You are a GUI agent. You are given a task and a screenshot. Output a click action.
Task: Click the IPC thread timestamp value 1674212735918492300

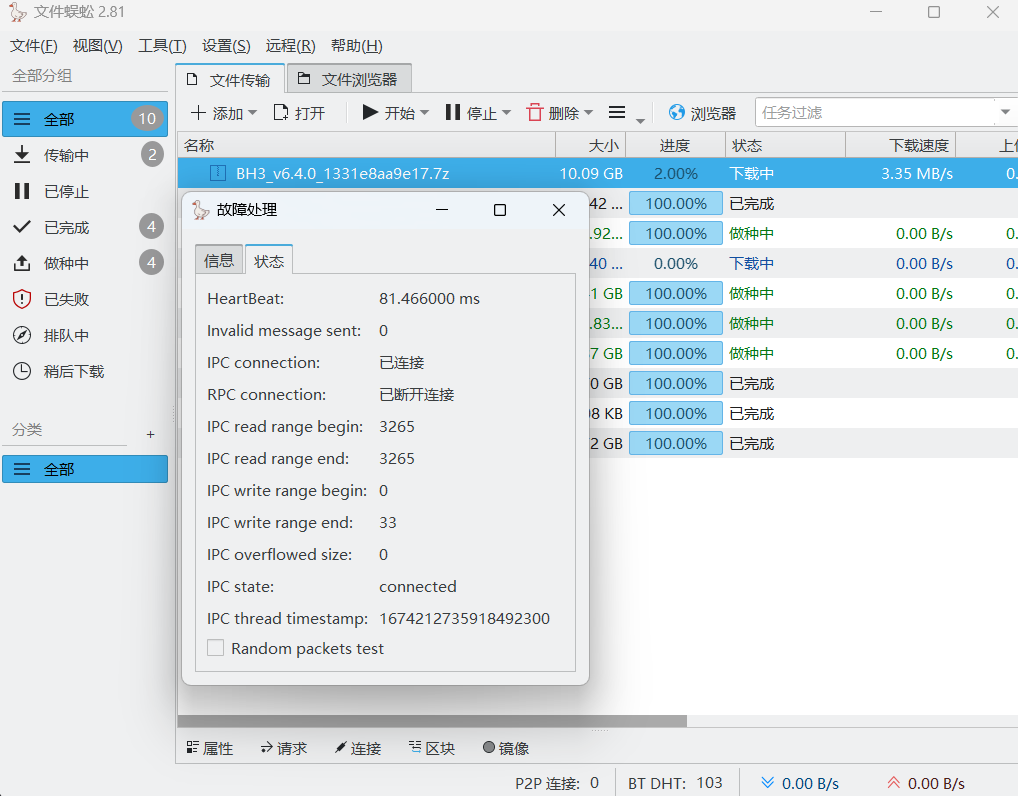click(464, 618)
